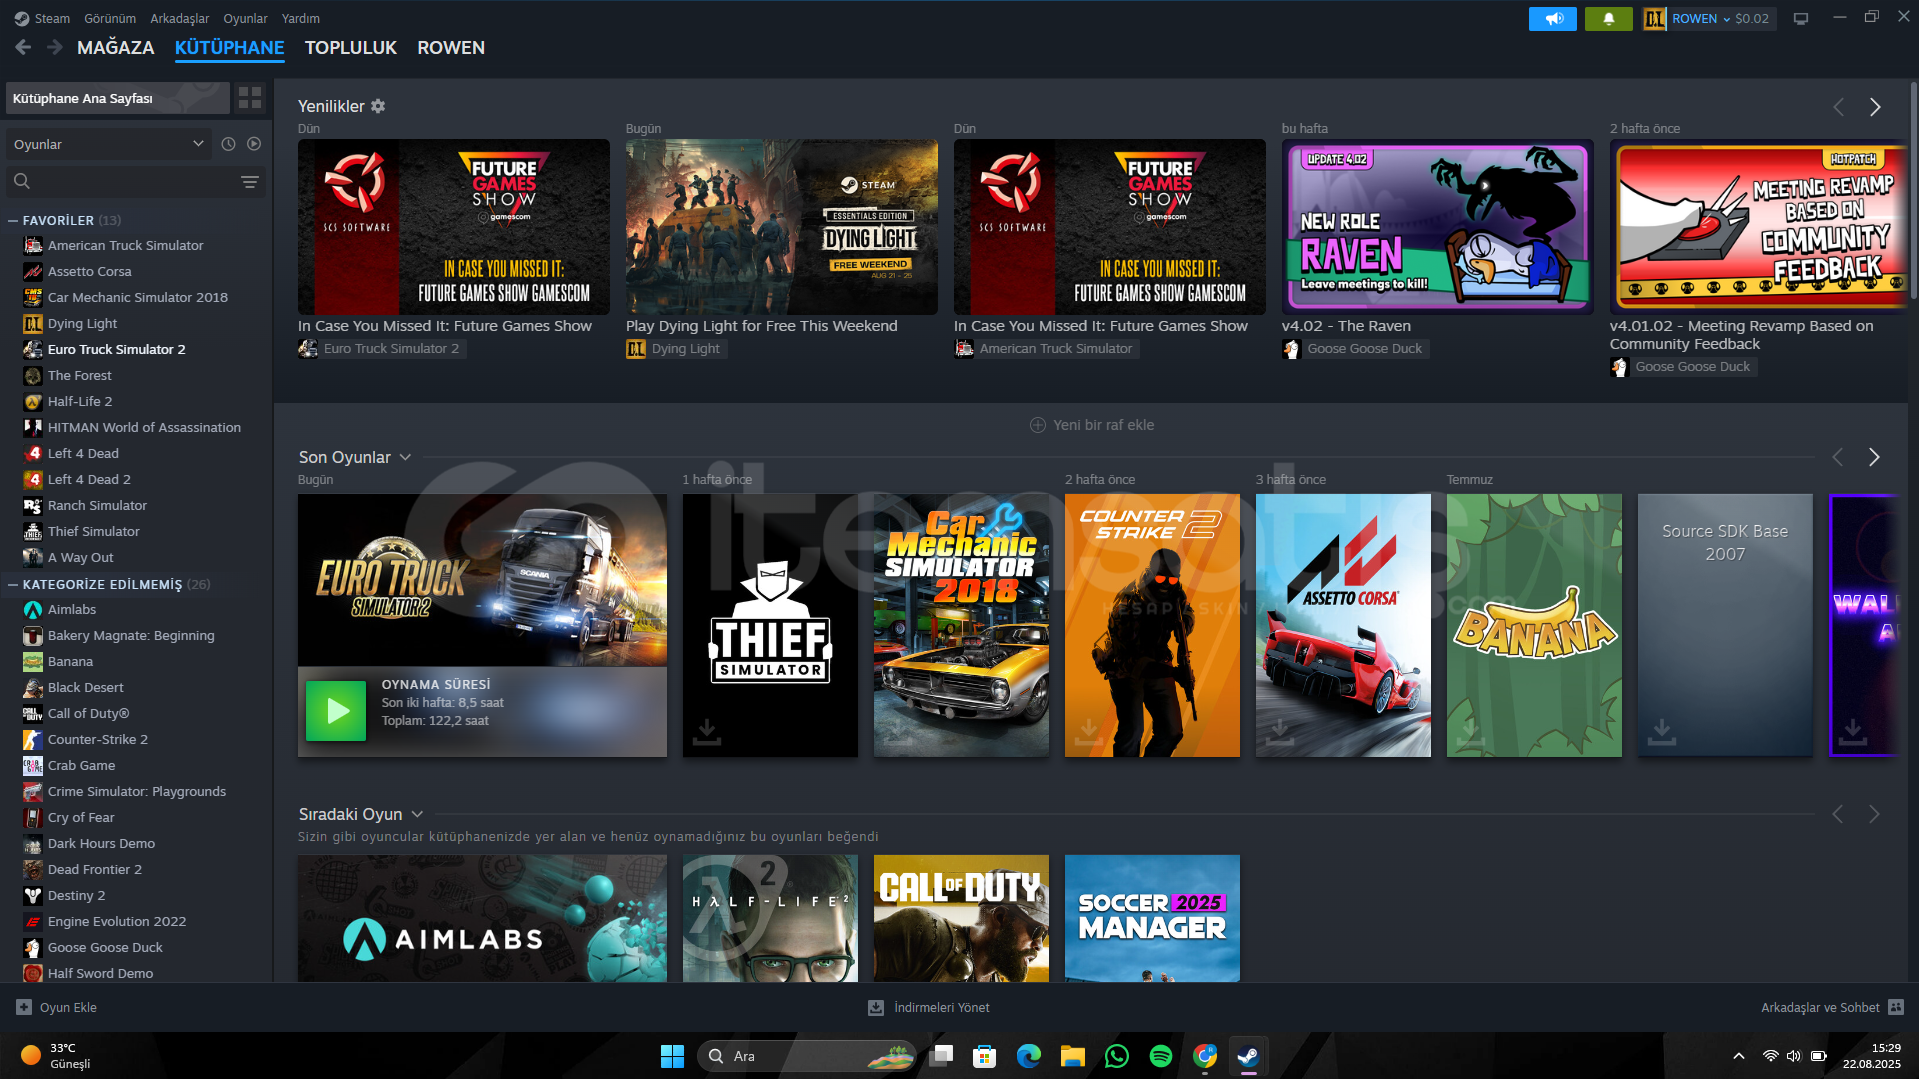Toggle show ready-to-play games only icon
Screen dimensions: 1919x1079
(254, 144)
